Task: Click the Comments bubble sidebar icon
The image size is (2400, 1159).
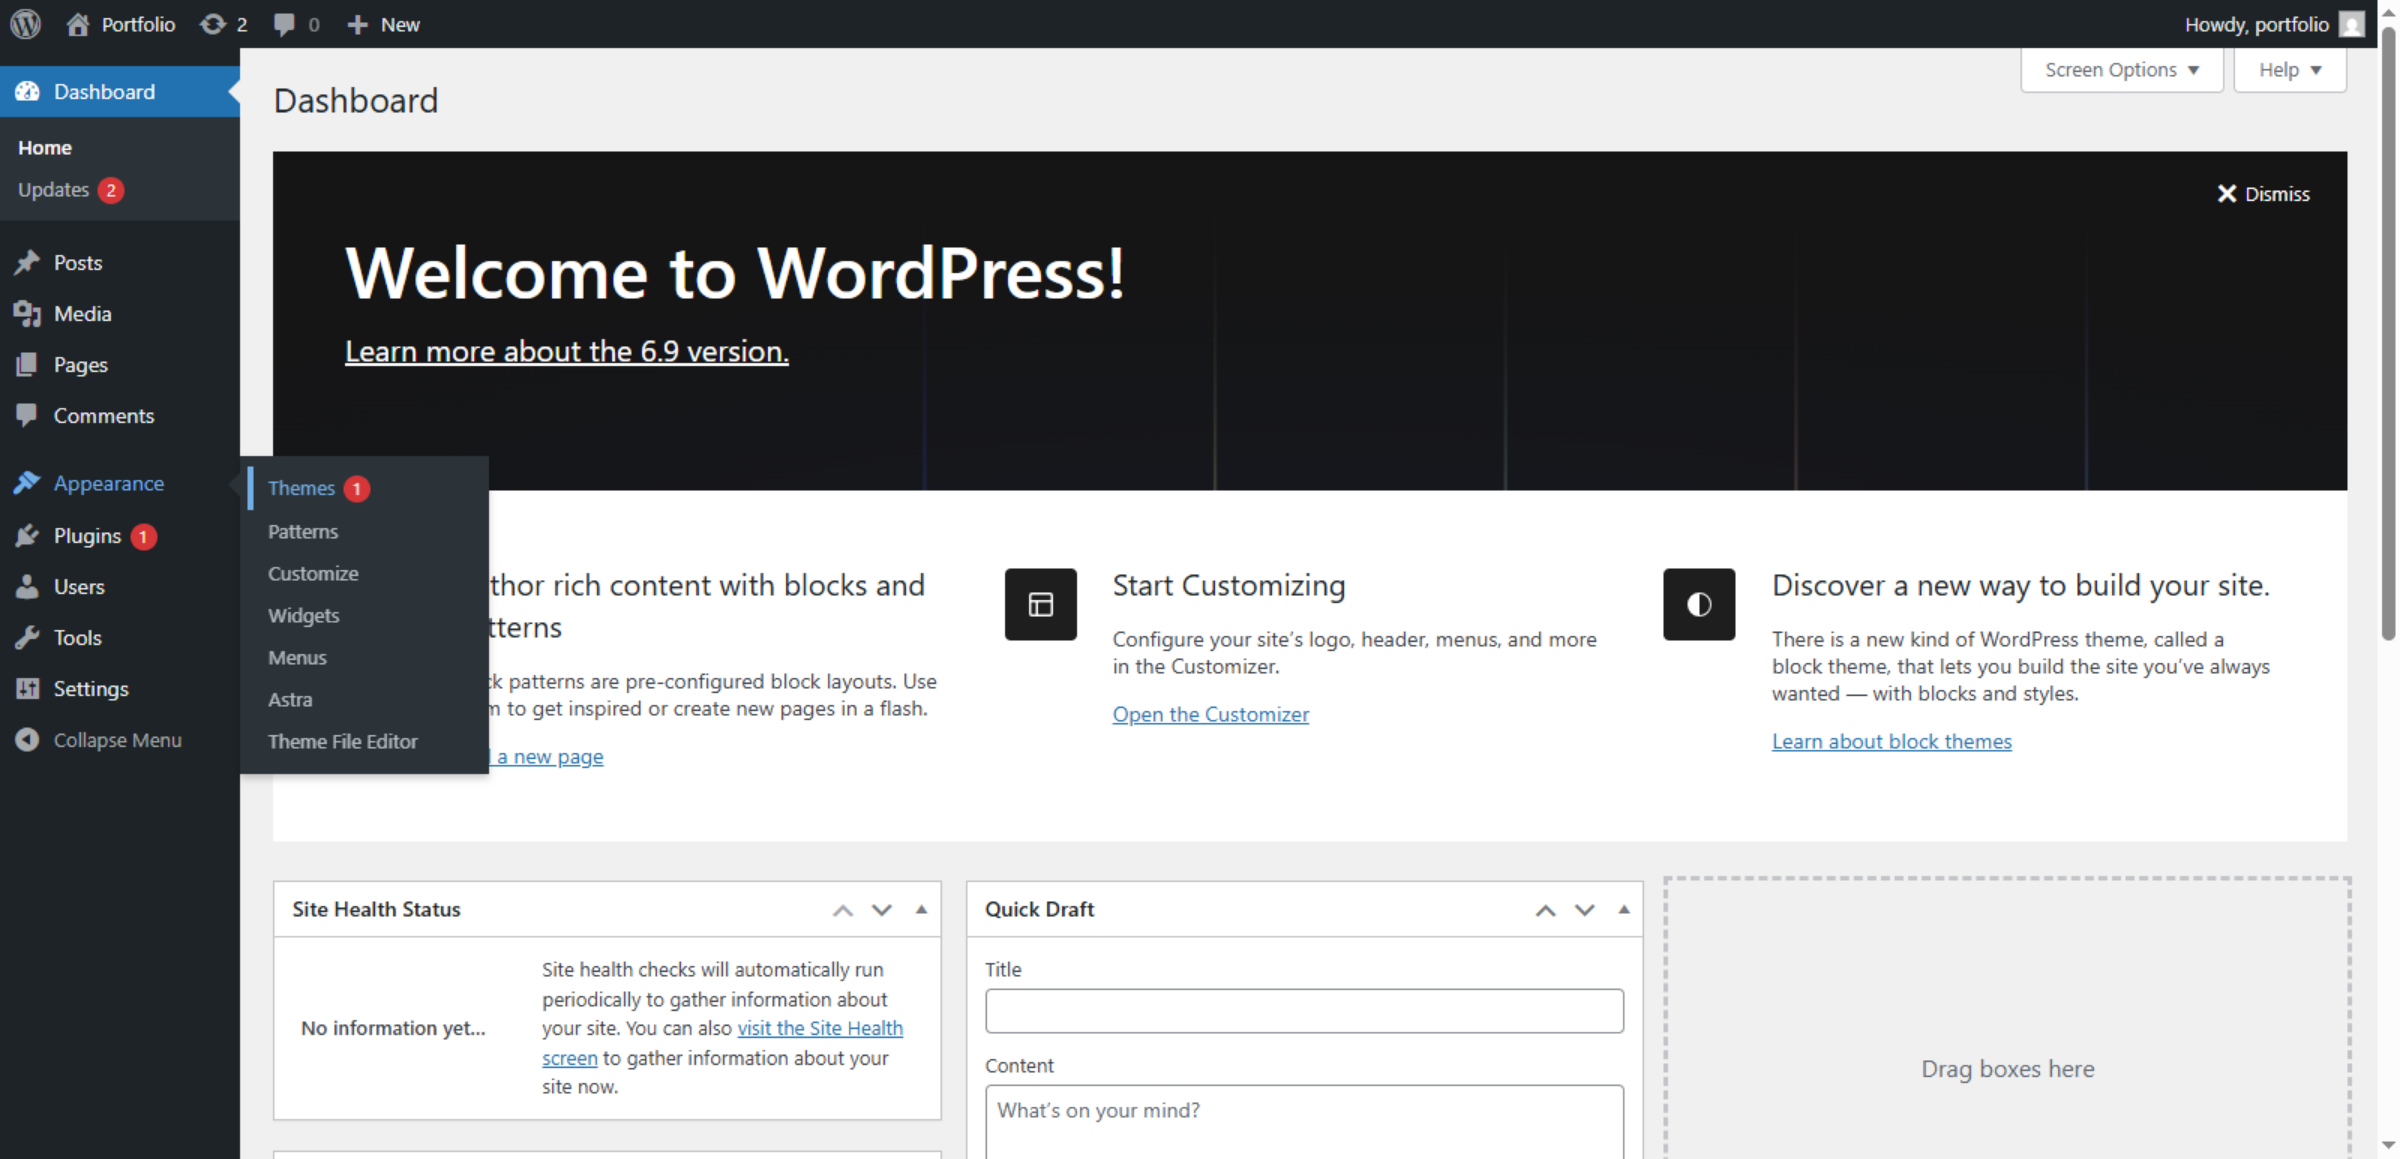Action: [x=27, y=415]
